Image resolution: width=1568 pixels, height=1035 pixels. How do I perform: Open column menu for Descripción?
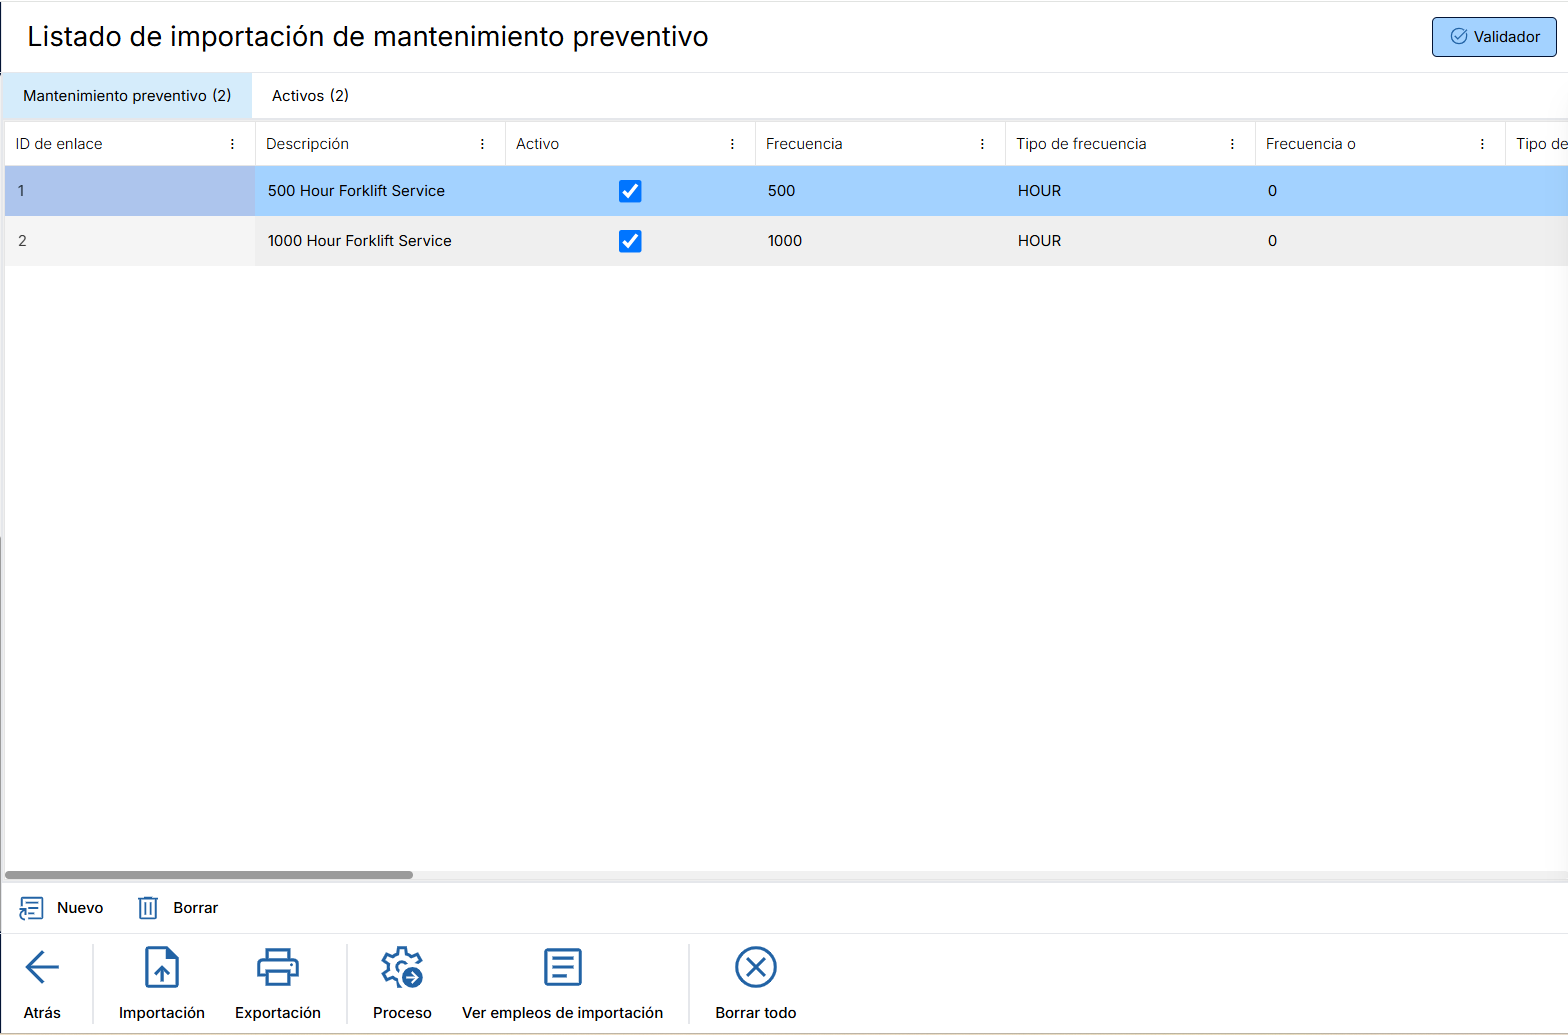pos(483,144)
